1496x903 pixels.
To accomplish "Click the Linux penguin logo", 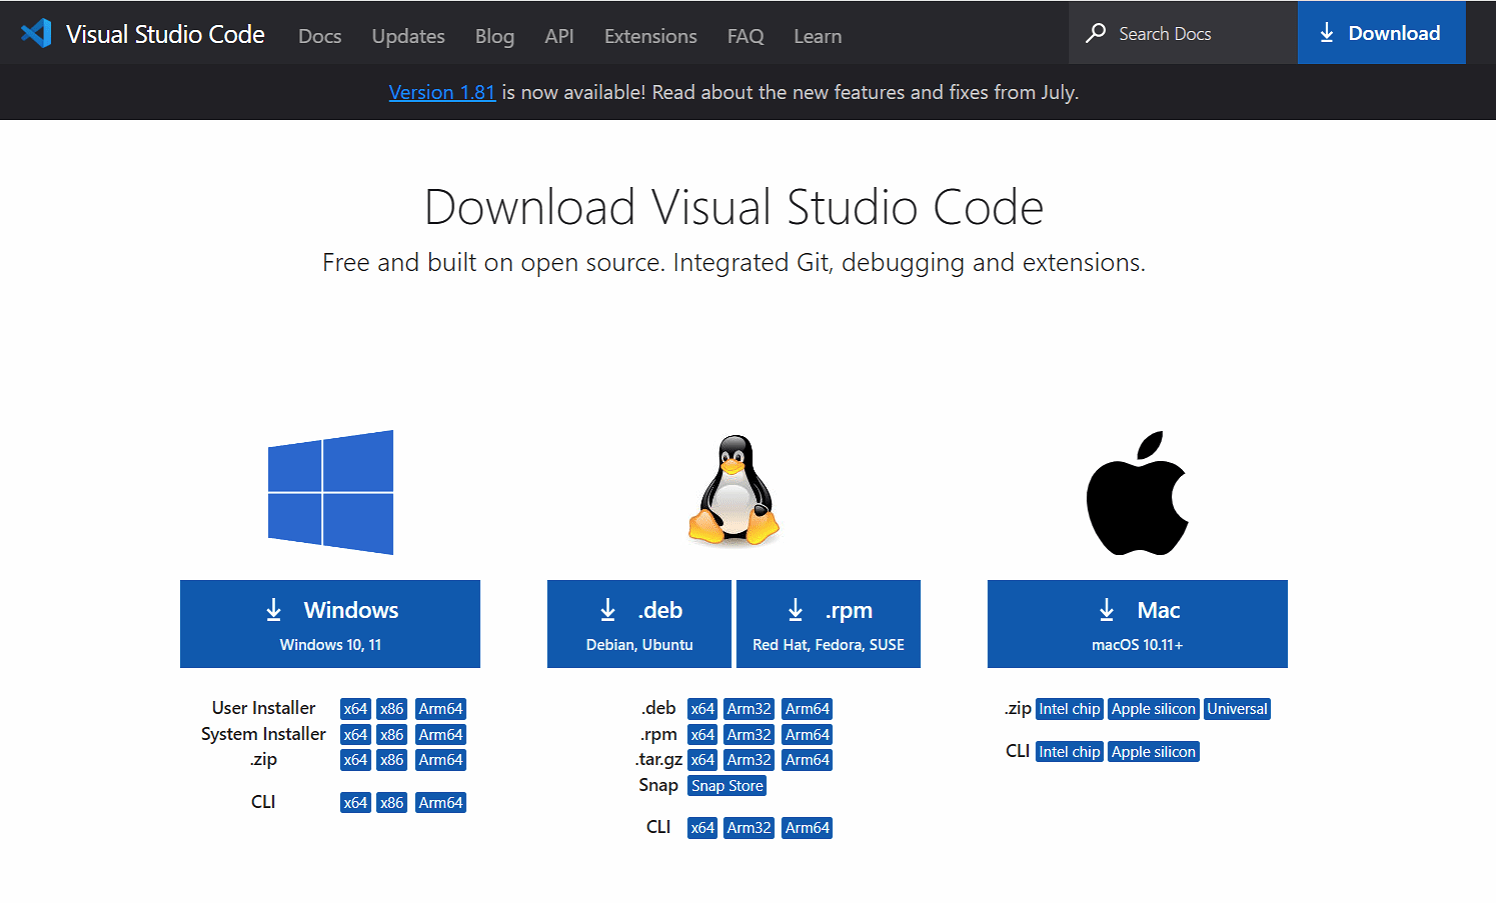I will pyautogui.click(x=734, y=490).
